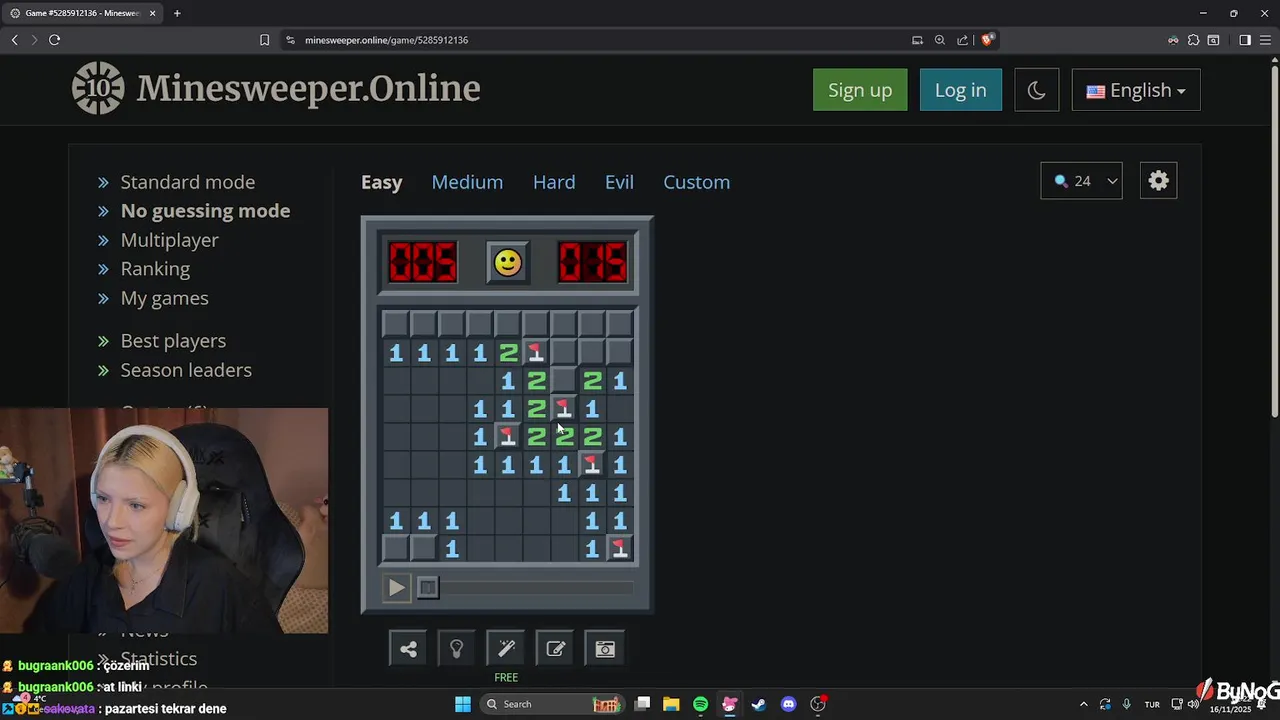
Task: Reload the page with the refresh icon
Action: 54,40
